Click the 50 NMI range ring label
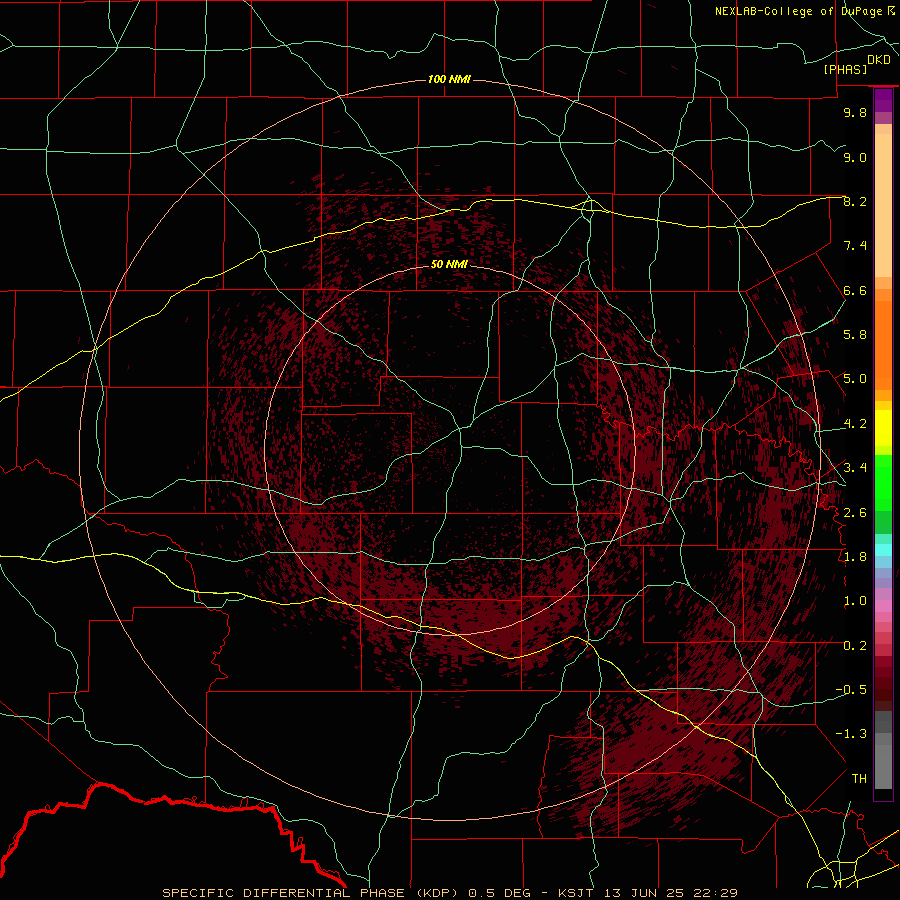 (x=449, y=264)
